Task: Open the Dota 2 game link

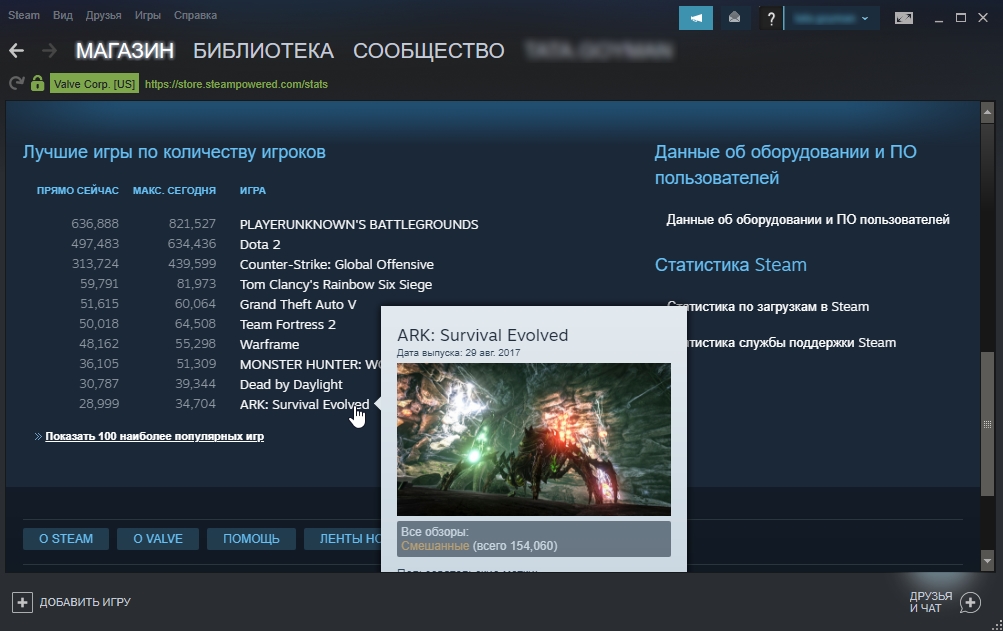Action: pyautogui.click(x=260, y=244)
